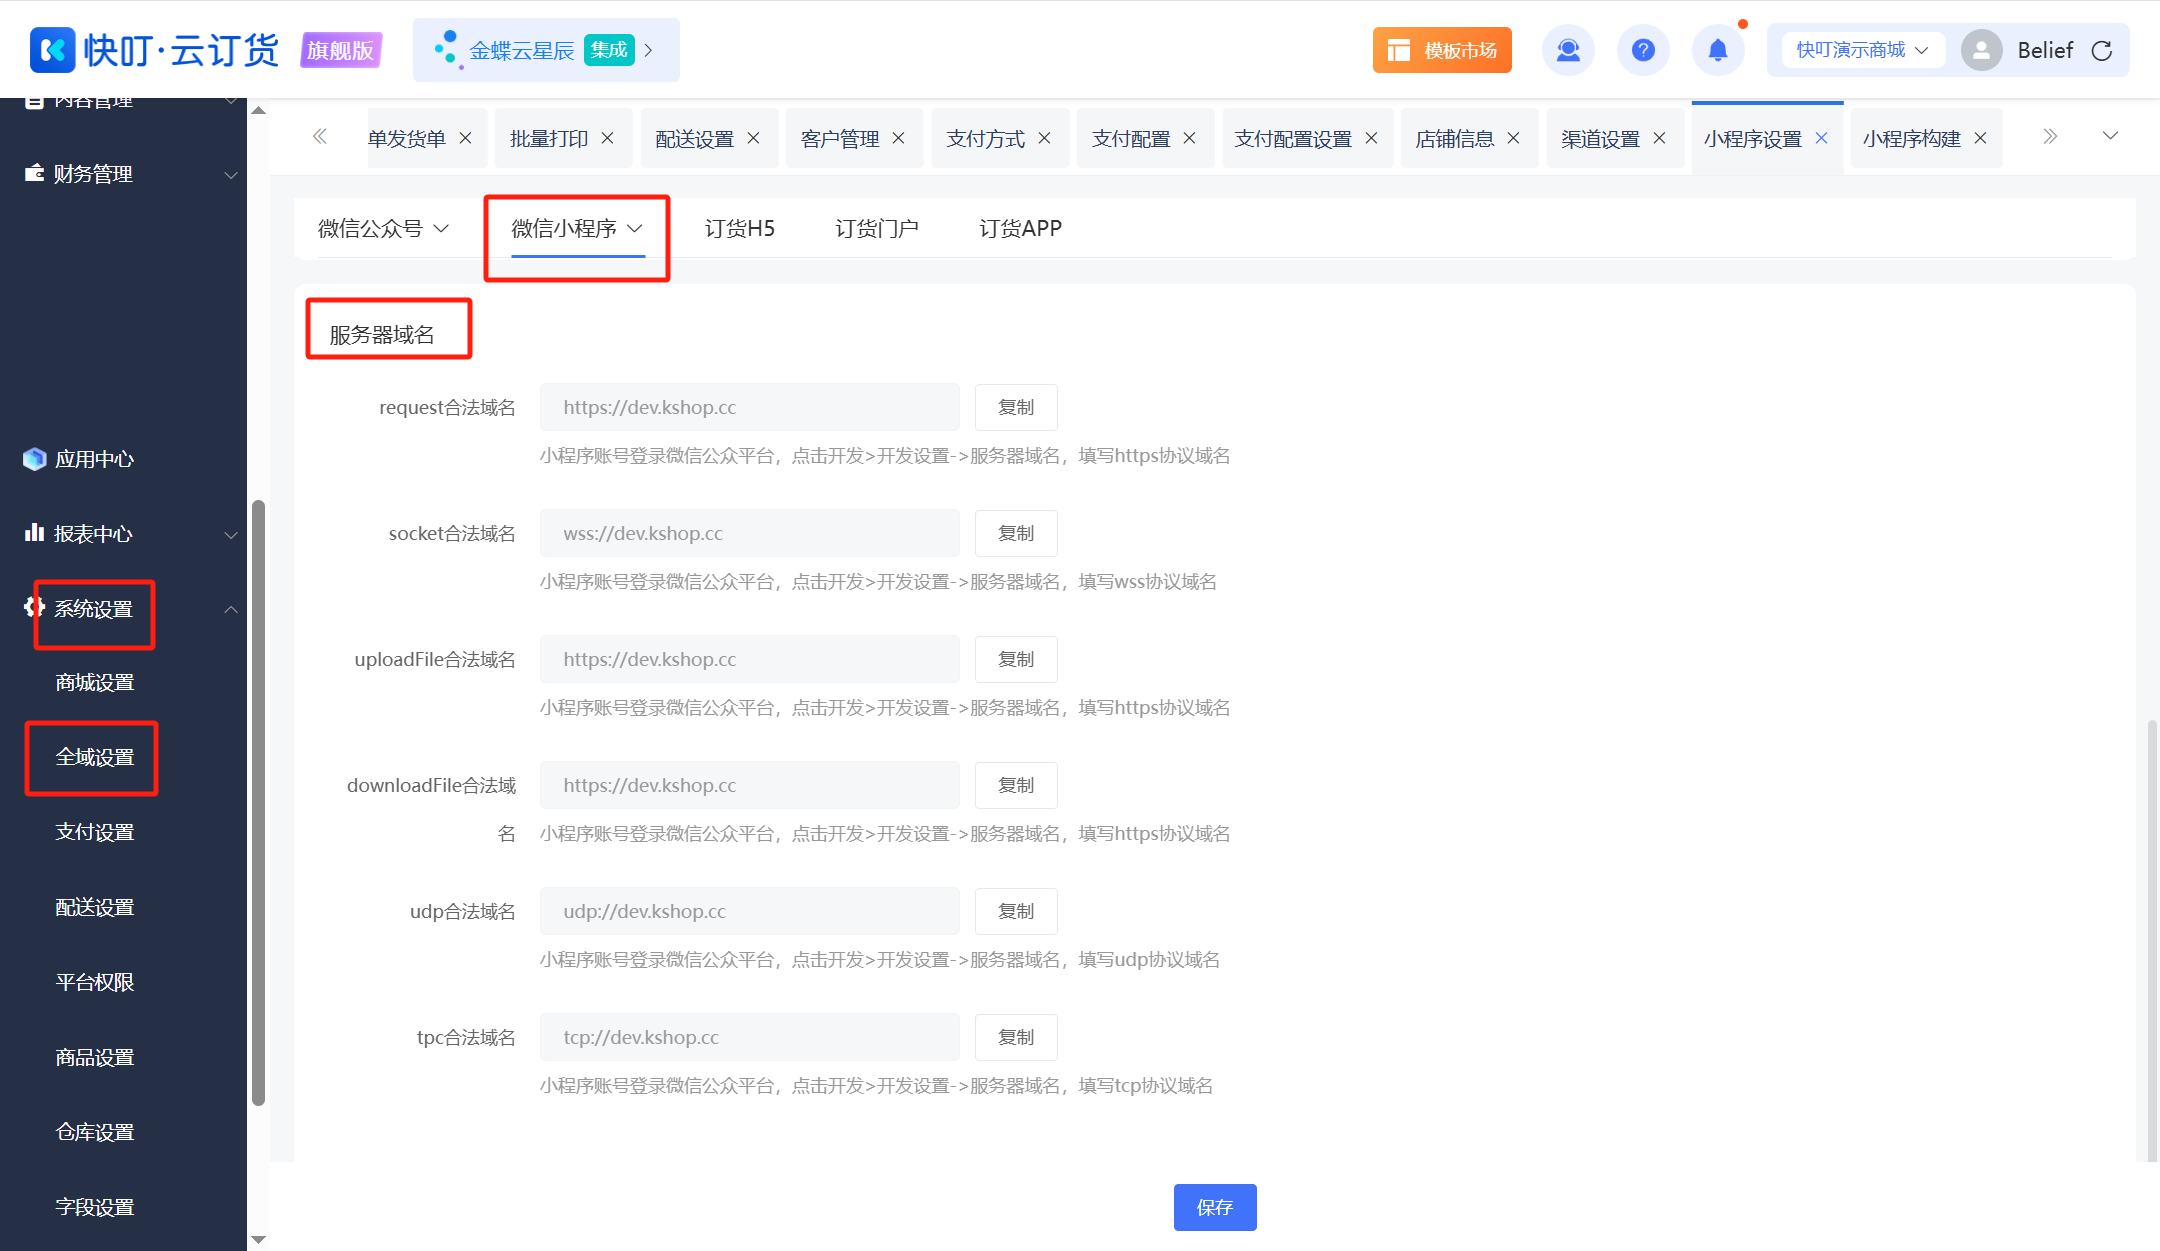Viewport: 2160px width, 1251px height.
Task: Switch to the 订货H5 tab
Action: pyautogui.click(x=739, y=228)
